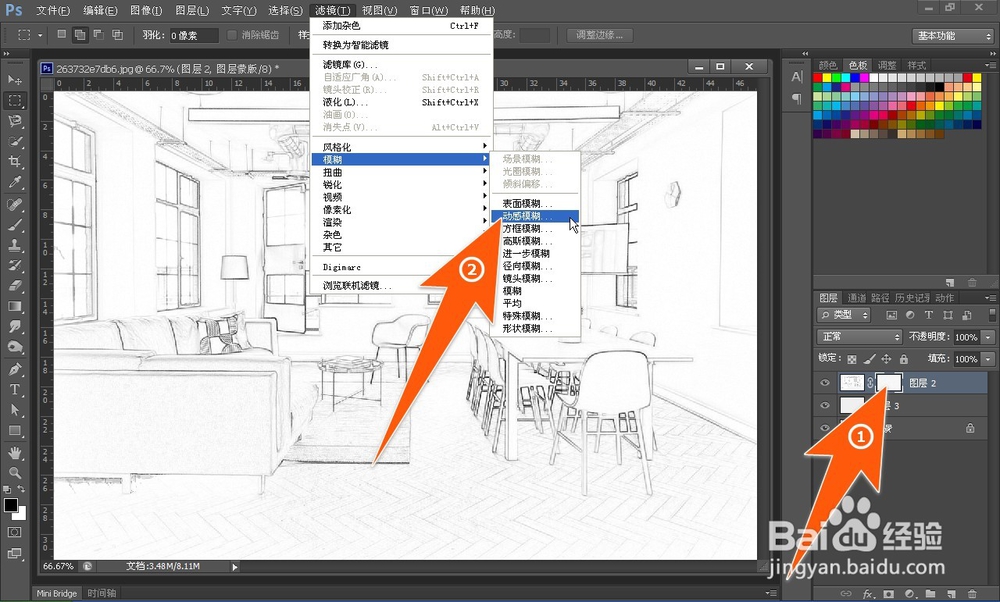
Task: Select the Brush tool
Action: coord(15,224)
